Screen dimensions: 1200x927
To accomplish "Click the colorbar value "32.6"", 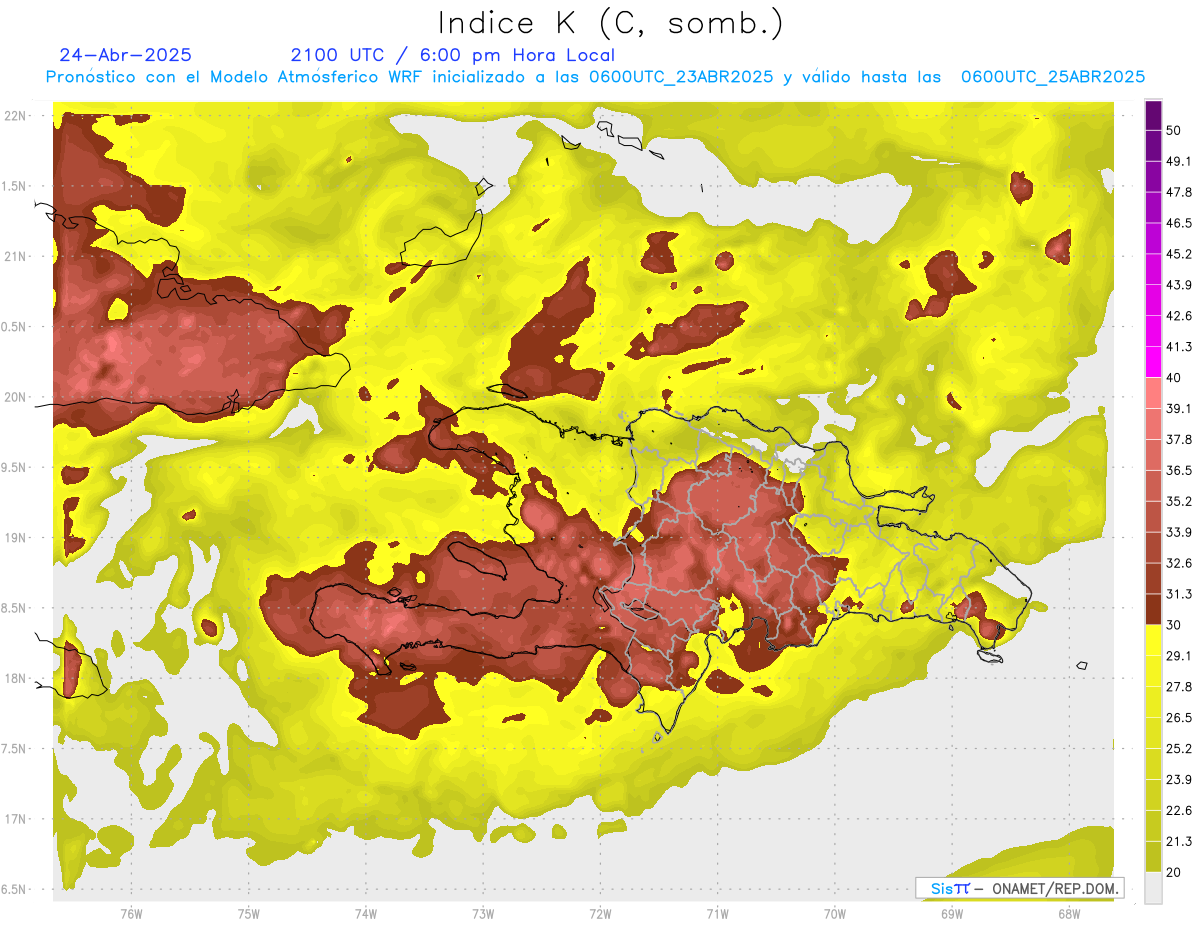I will pyautogui.click(x=1178, y=563).
